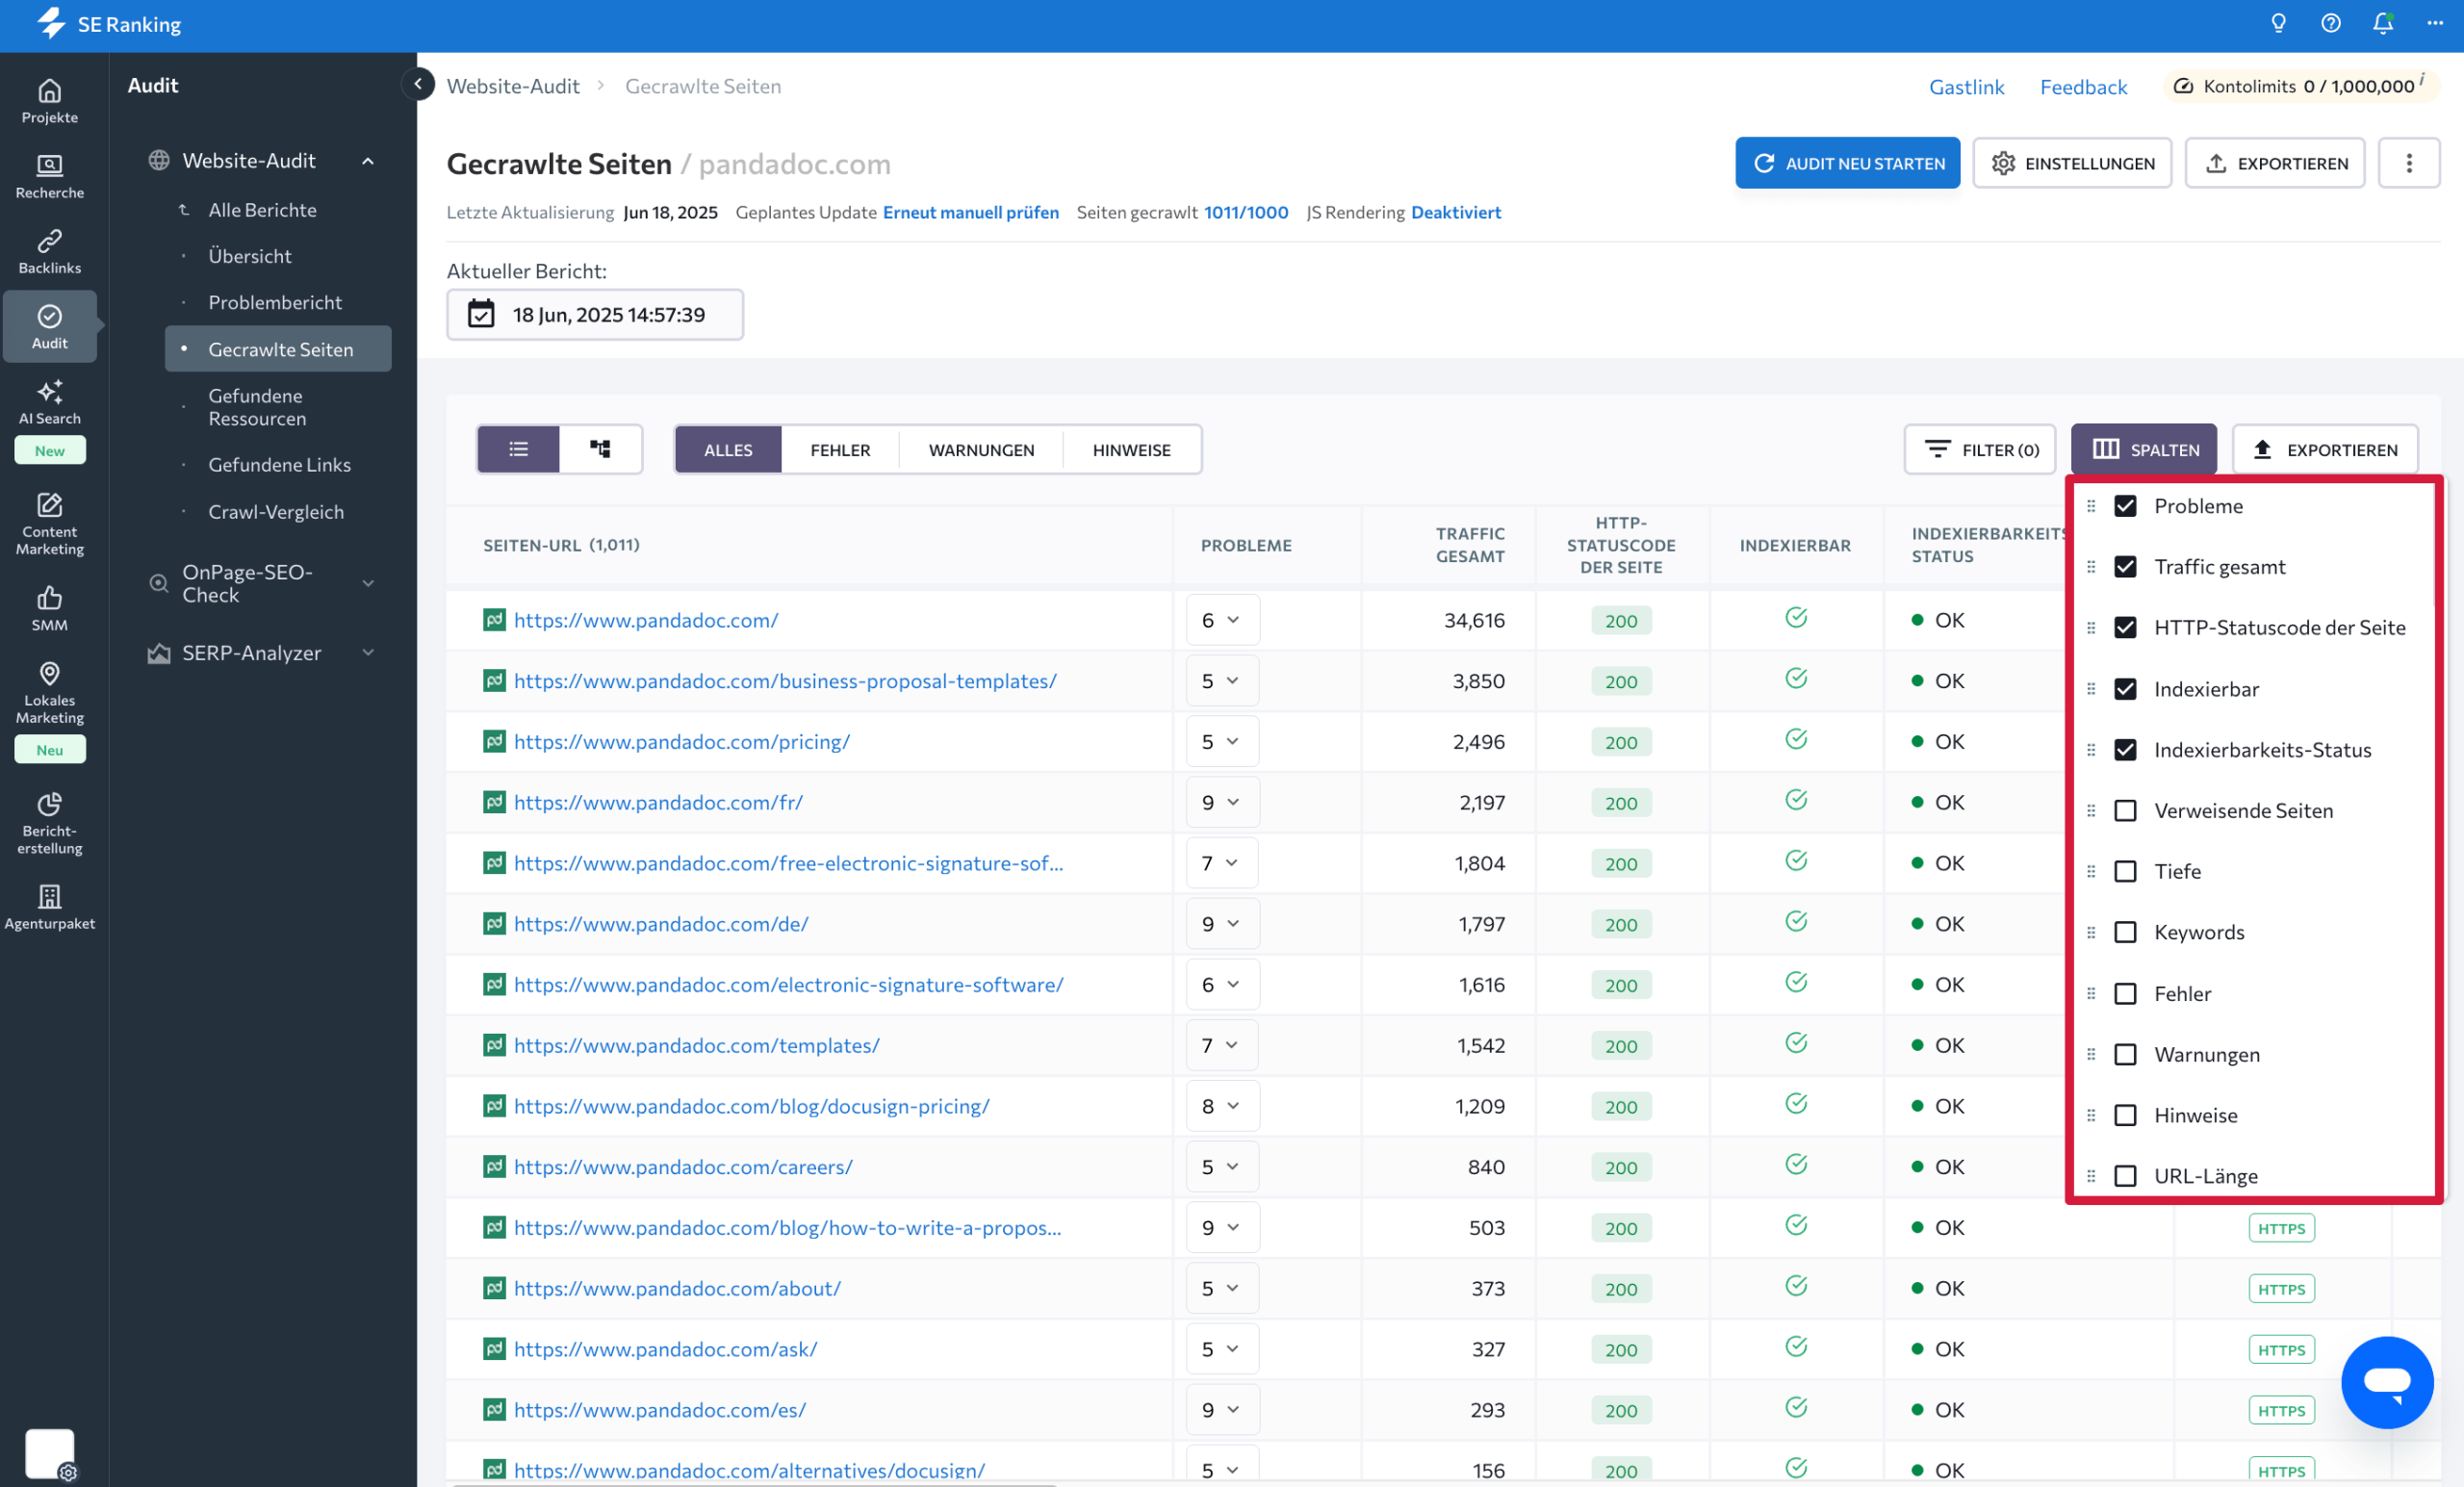Click the drag handle next to Probleme
2464x1487 pixels.
(2091, 506)
